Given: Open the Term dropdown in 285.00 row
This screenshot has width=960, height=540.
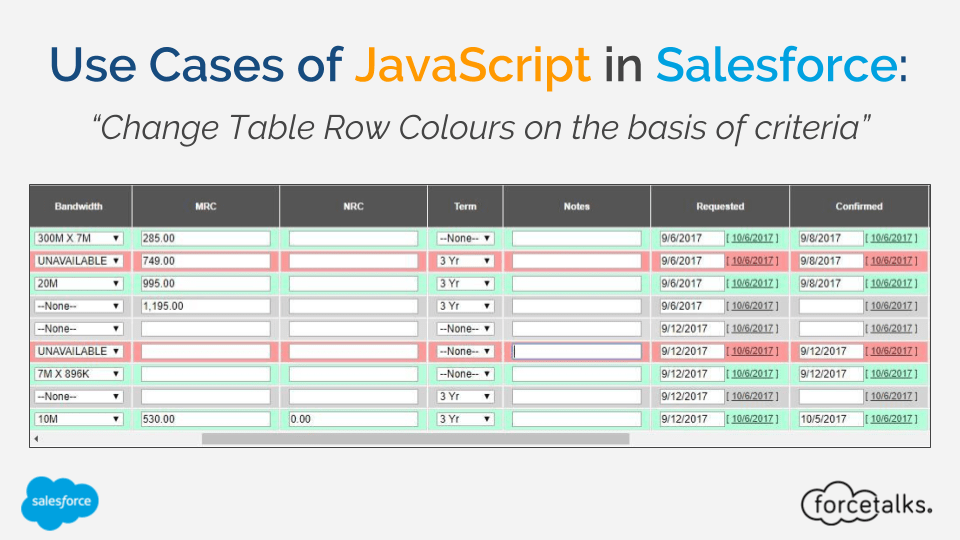Looking at the screenshot, I should pyautogui.click(x=465, y=238).
